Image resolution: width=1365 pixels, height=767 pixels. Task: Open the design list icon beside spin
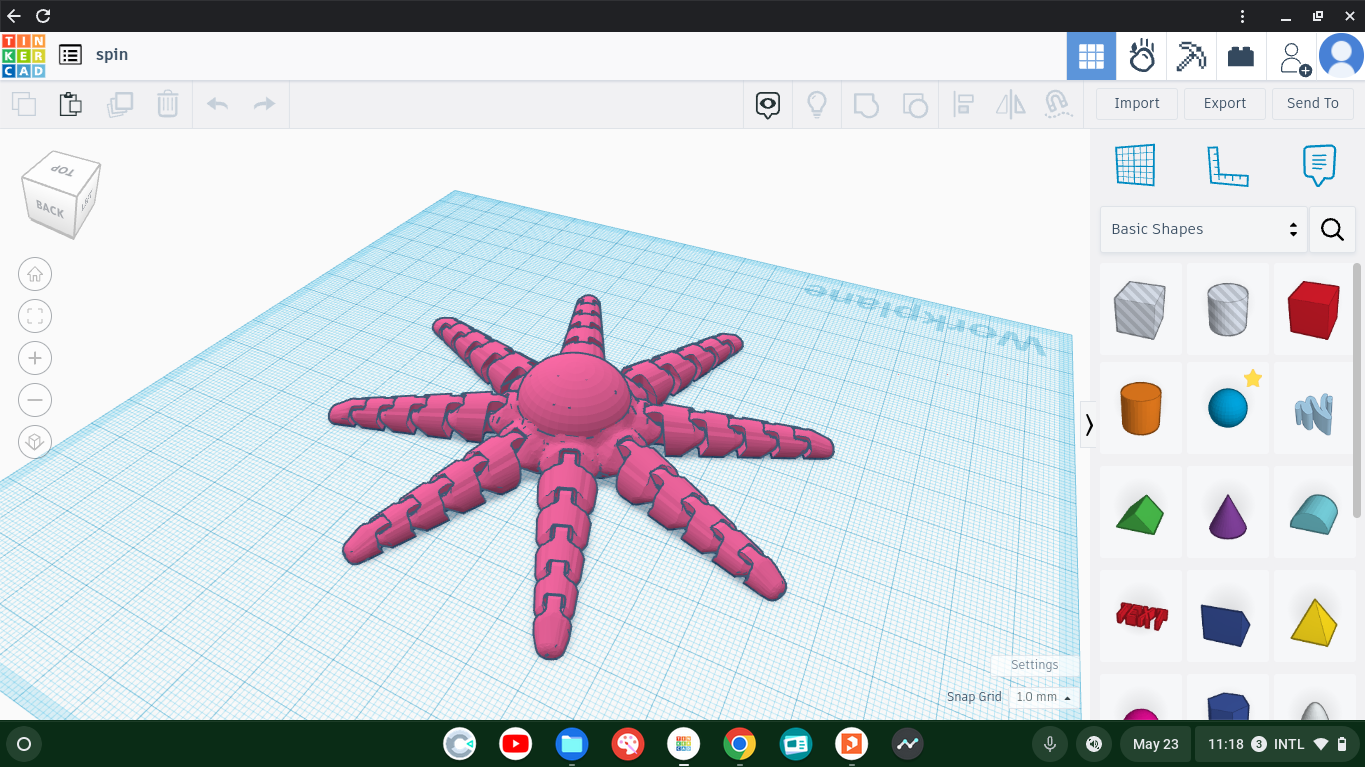pyautogui.click(x=70, y=55)
